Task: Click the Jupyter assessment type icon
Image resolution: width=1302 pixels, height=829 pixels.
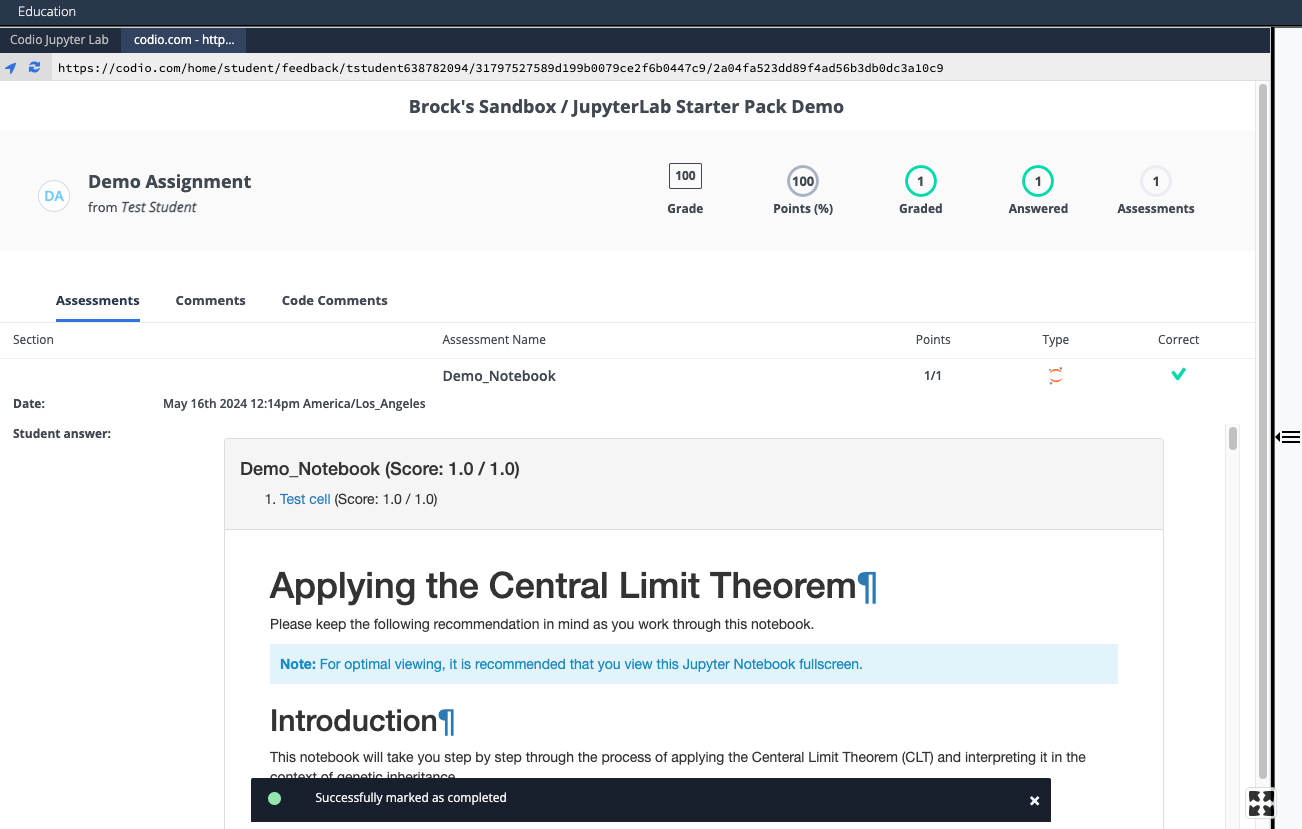Action: [x=1055, y=376]
